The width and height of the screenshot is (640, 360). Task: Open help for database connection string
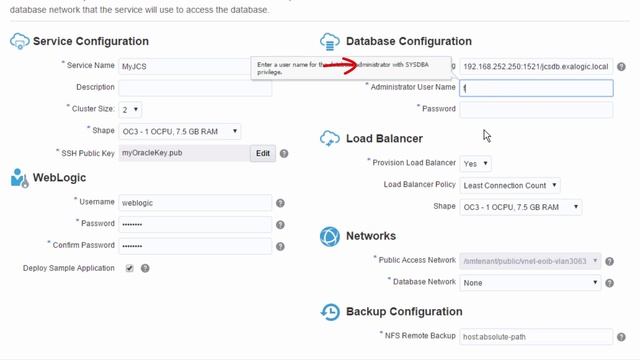[x=621, y=67]
